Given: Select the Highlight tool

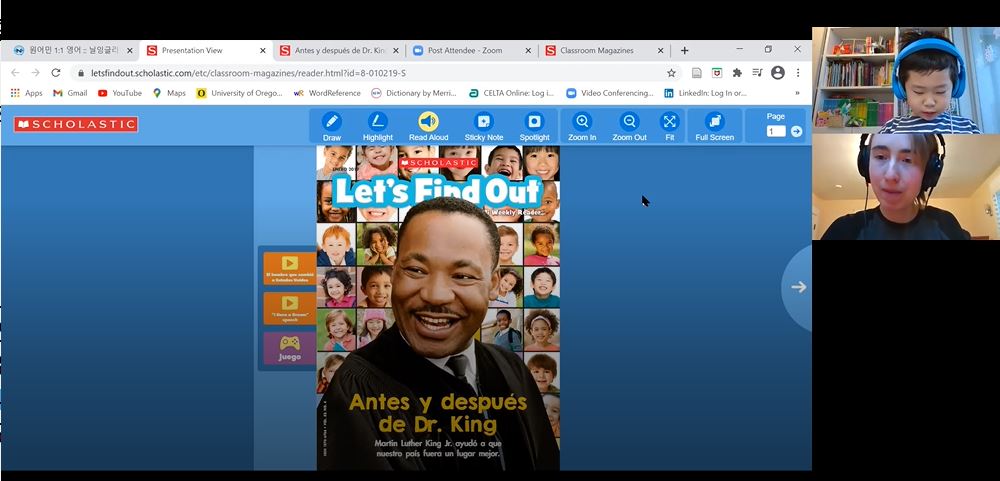Looking at the screenshot, I should point(378,126).
